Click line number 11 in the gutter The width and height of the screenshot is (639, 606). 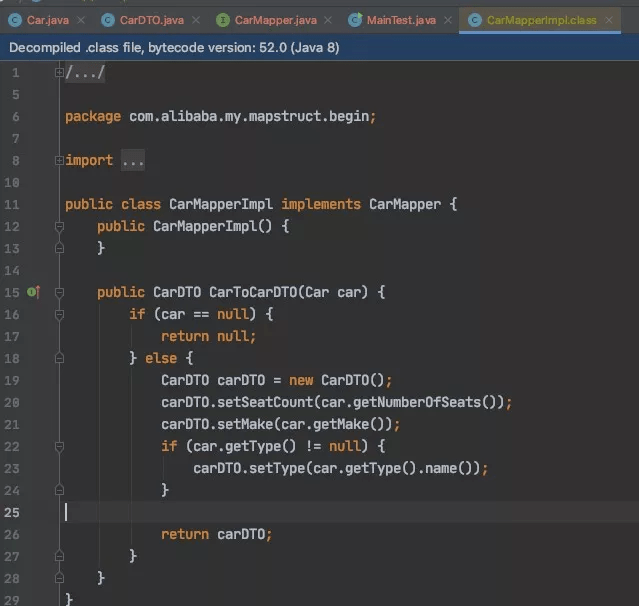(11, 205)
